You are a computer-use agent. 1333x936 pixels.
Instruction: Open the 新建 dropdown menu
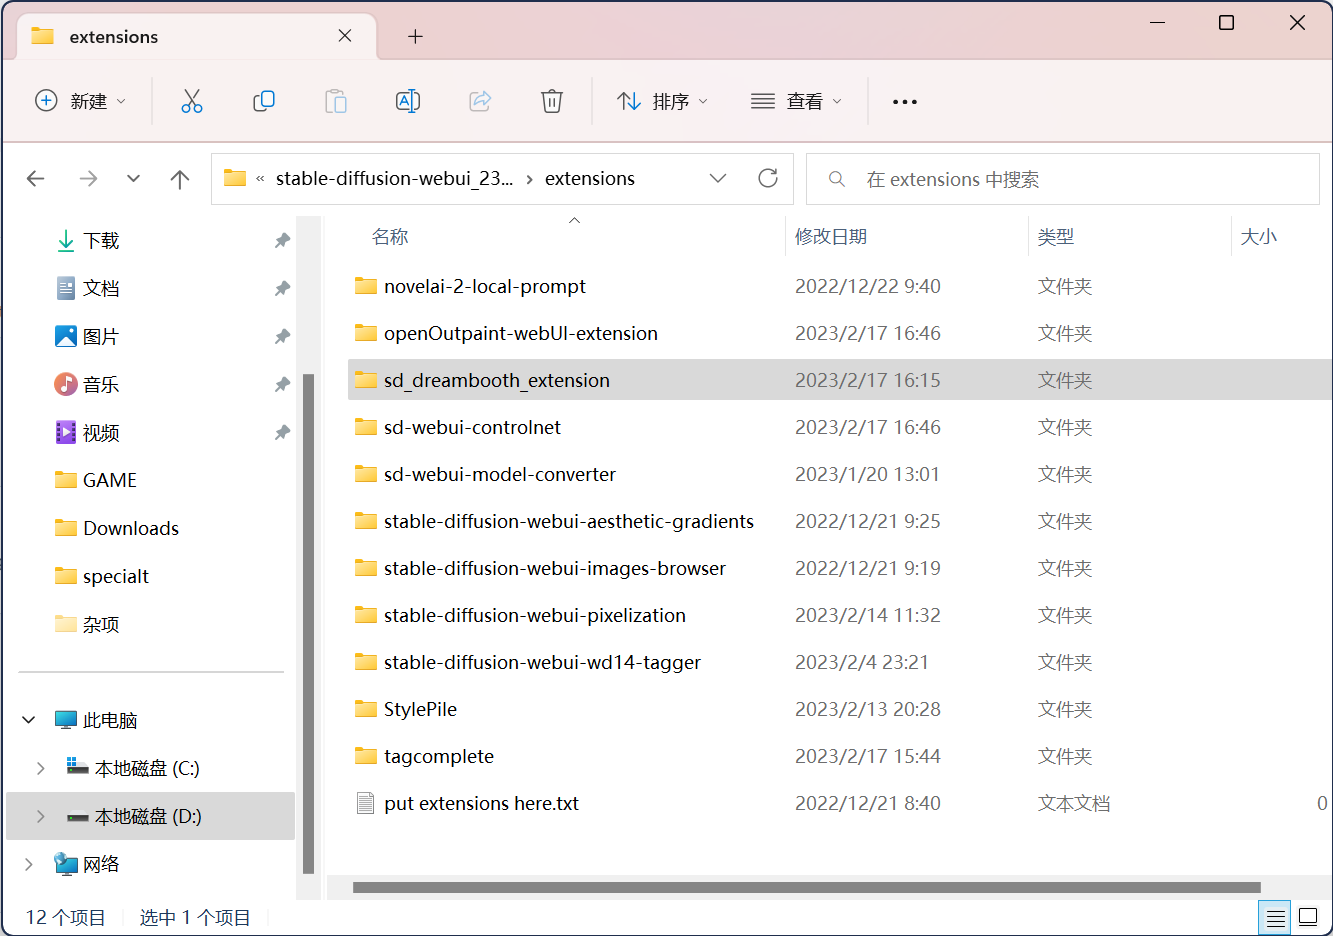(x=81, y=101)
